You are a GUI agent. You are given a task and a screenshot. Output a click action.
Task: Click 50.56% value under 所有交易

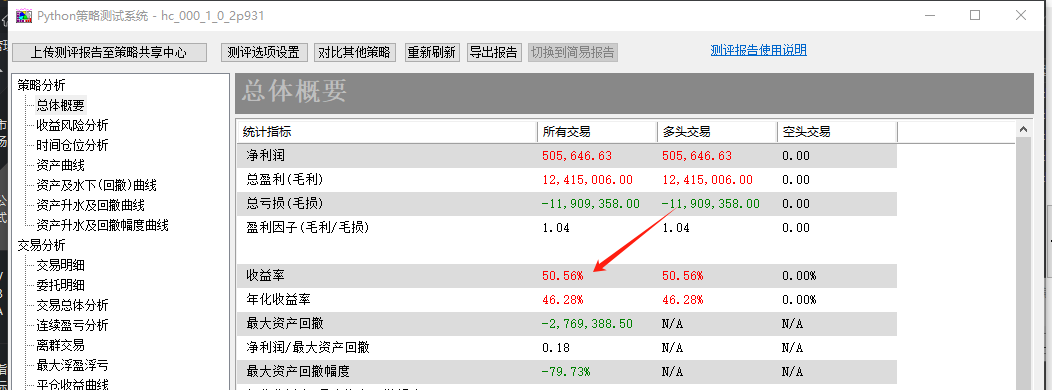coord(562,276)
